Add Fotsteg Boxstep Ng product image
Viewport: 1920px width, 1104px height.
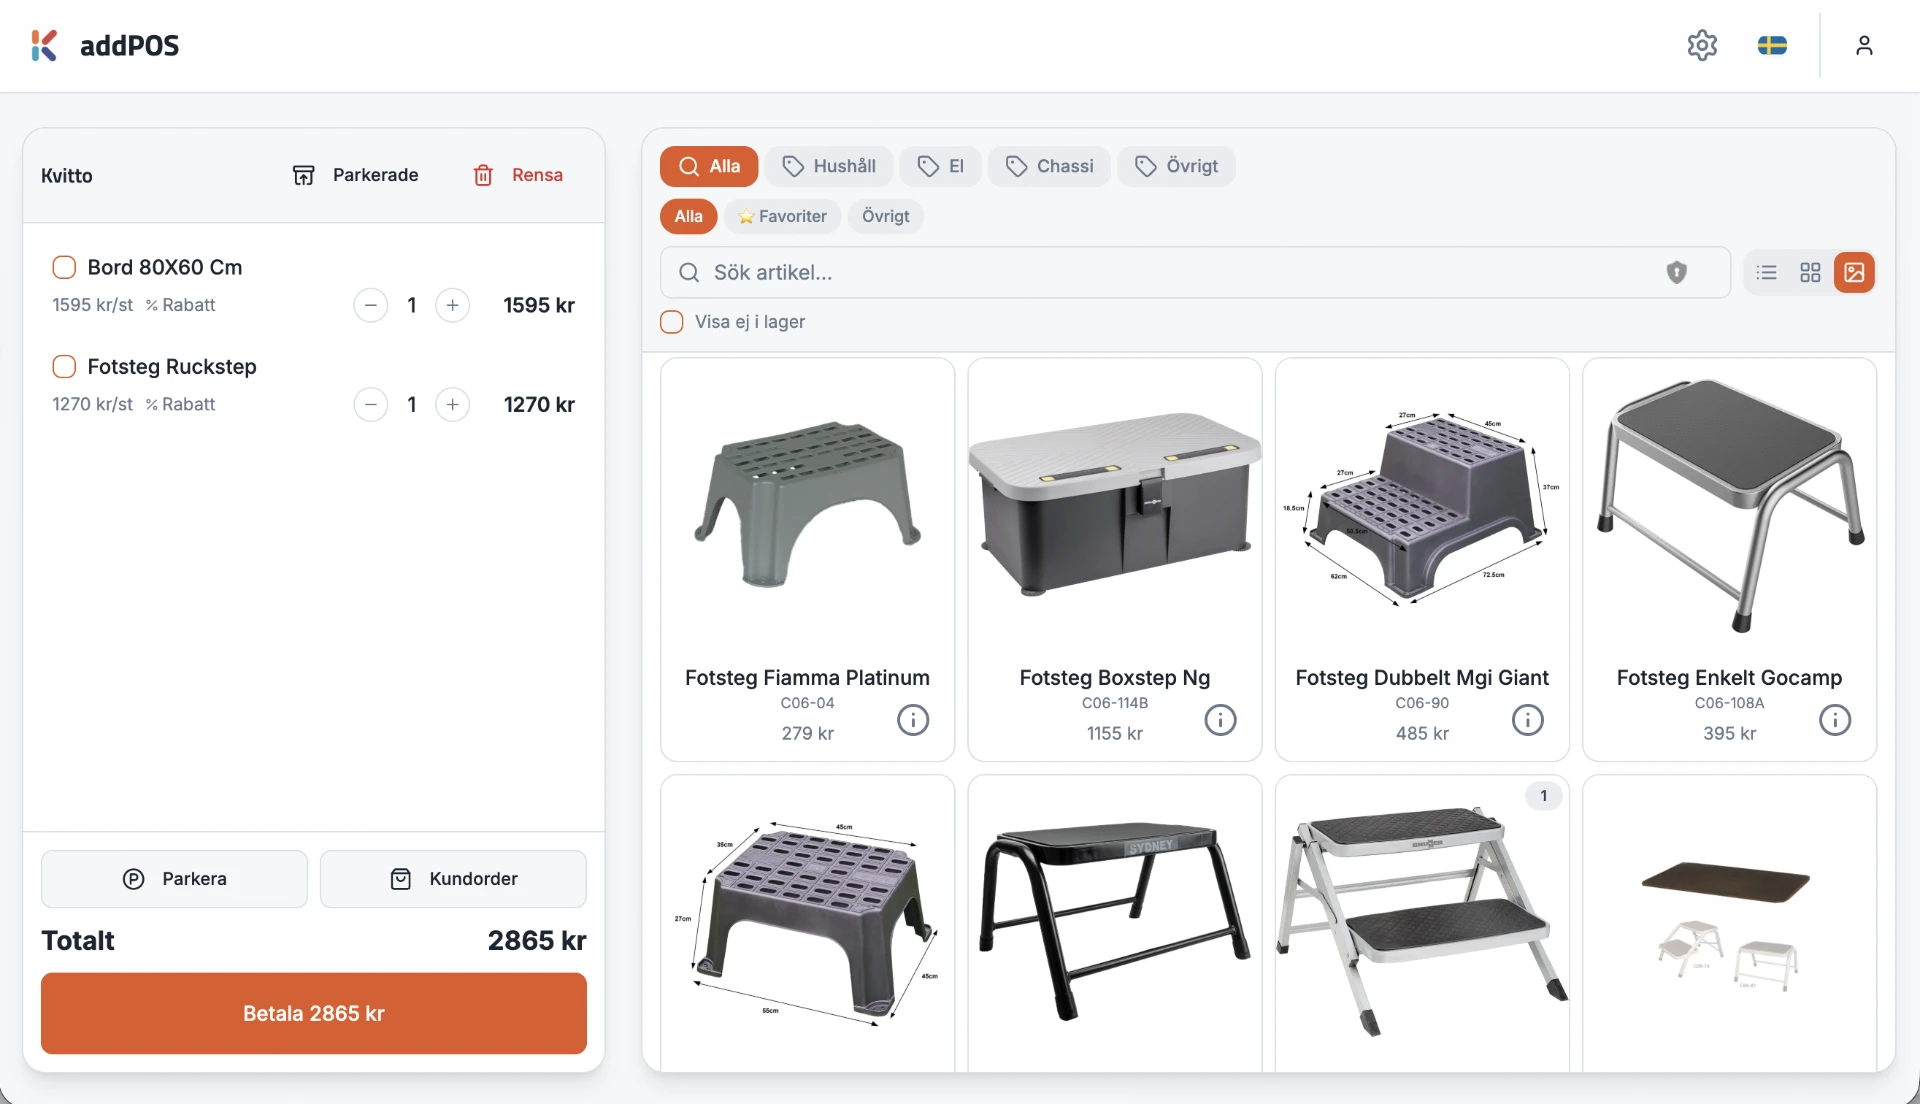tap(1115, 505)
